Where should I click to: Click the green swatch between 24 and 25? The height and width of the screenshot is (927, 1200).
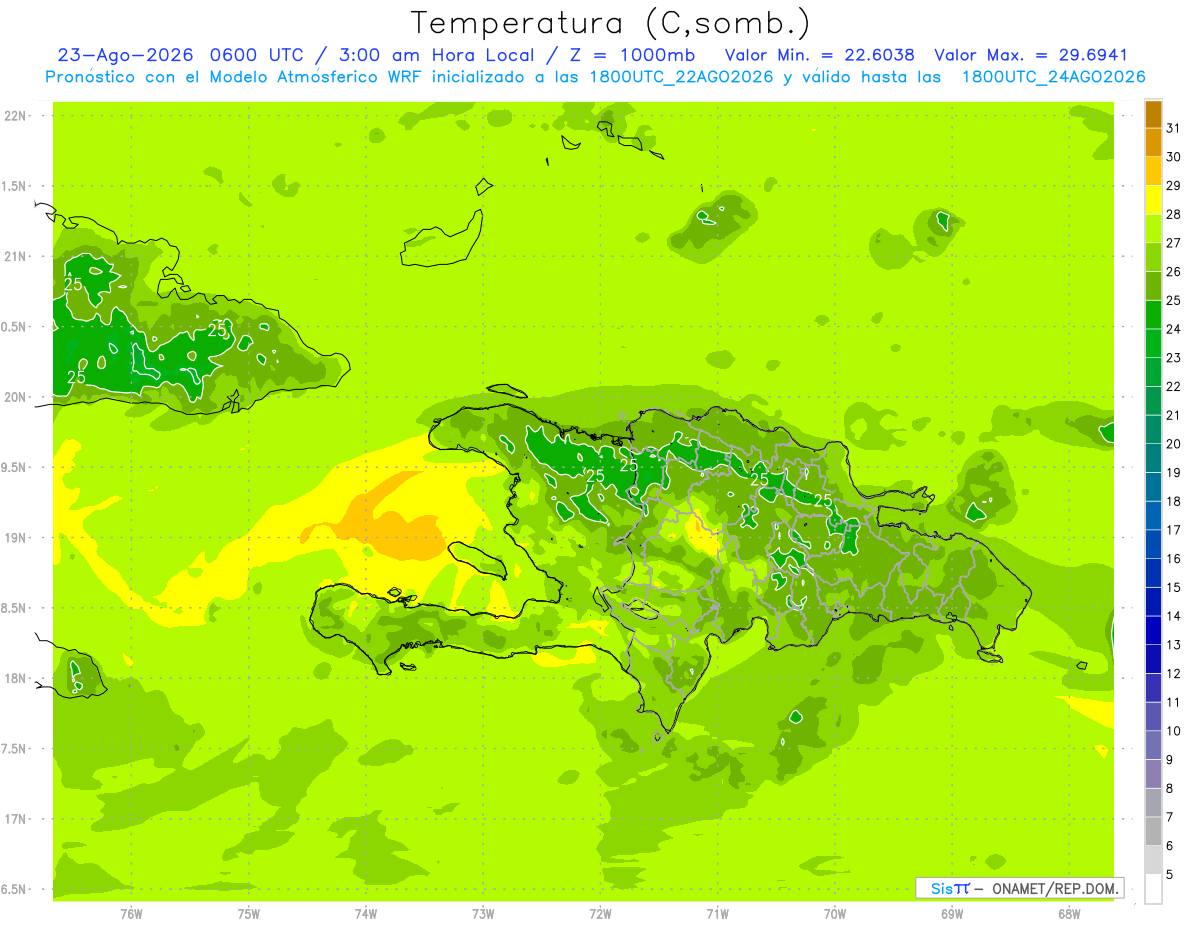(x=1153, y=315)
